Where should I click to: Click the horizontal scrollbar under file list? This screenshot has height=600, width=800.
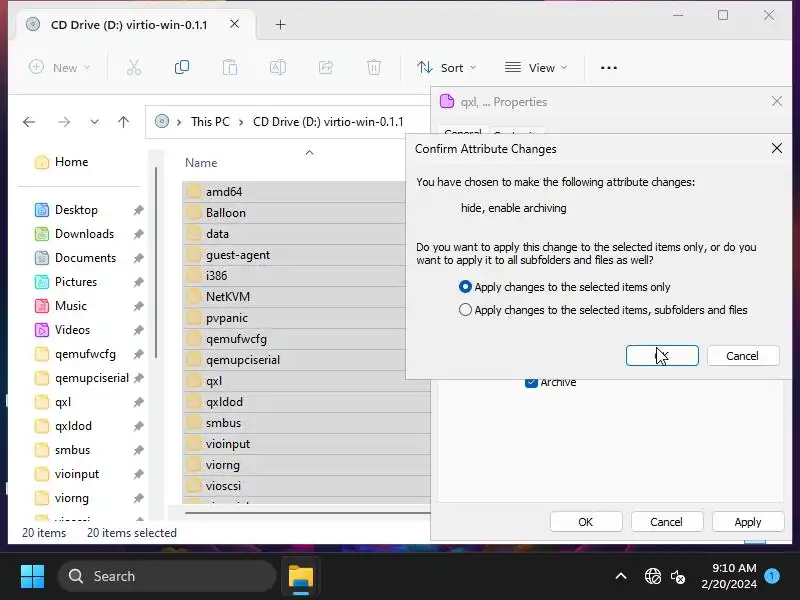307,512
